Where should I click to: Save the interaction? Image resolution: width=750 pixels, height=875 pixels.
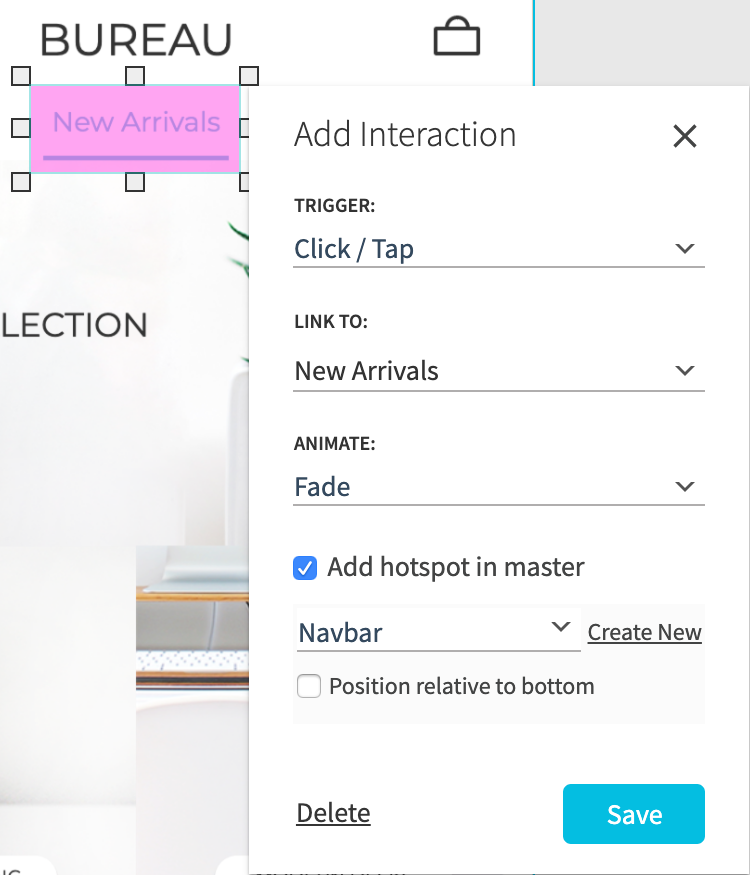click(x=633, y=814)
